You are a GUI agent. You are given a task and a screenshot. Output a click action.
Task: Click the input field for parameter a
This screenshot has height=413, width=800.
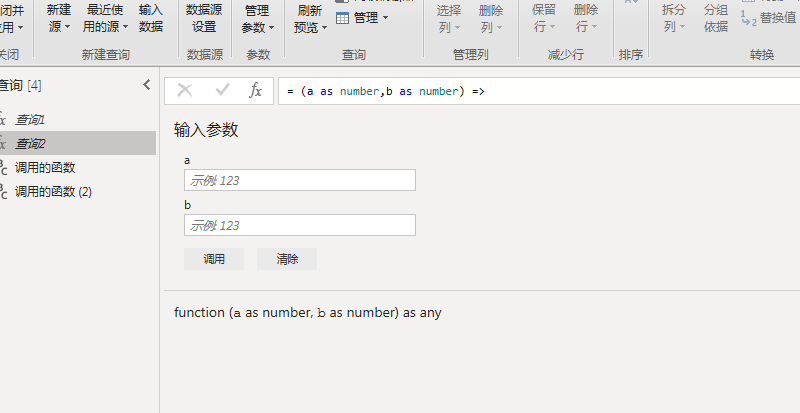tap(299, 180)
